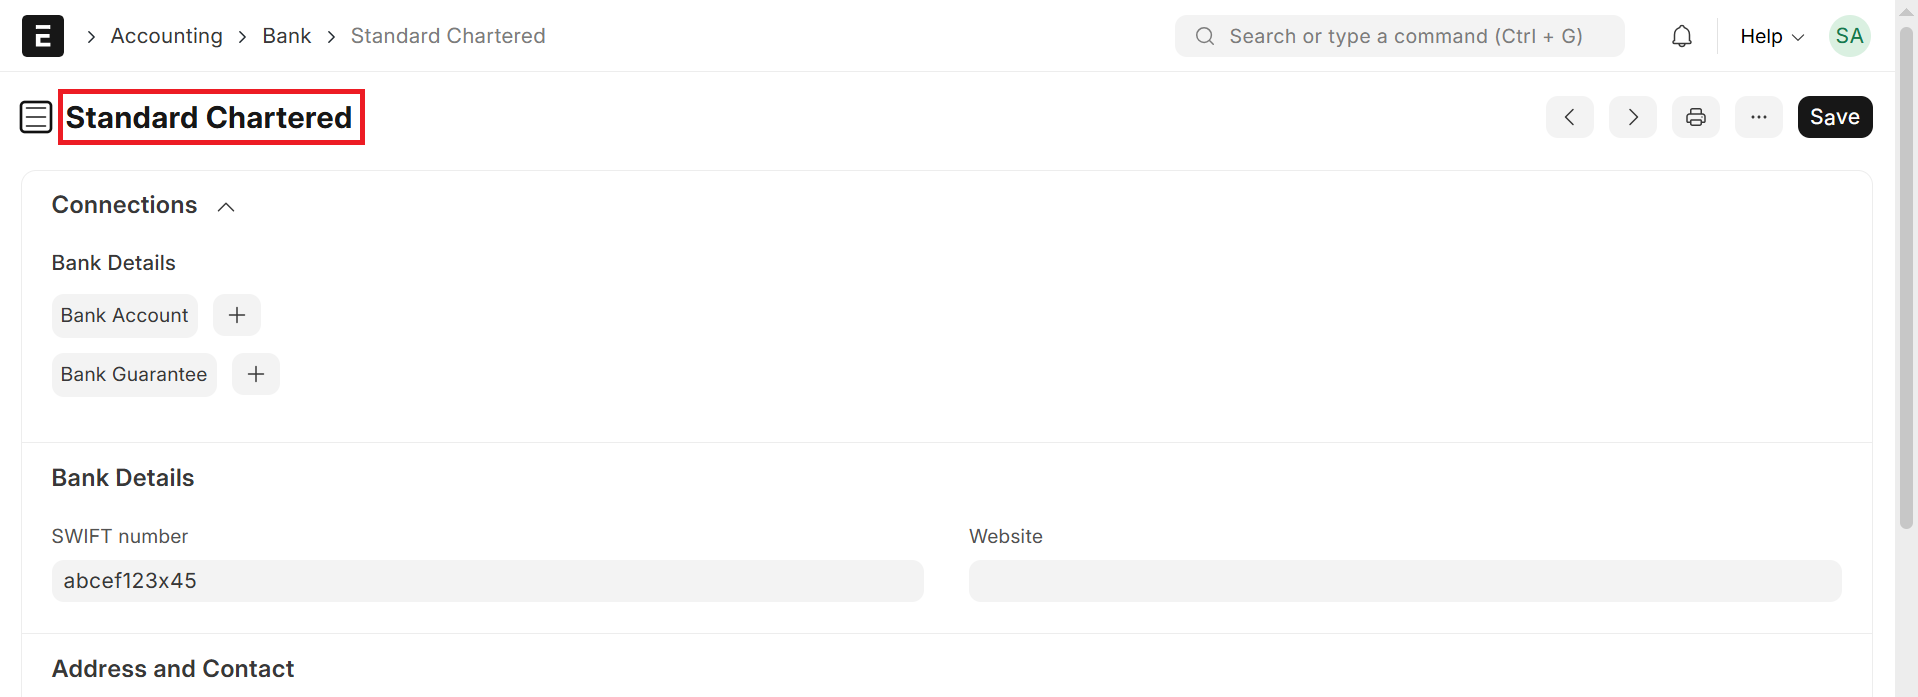Toggle the sidebar menu icon
The height and width of the screenshot is (697, 1918).
(36, 117)
